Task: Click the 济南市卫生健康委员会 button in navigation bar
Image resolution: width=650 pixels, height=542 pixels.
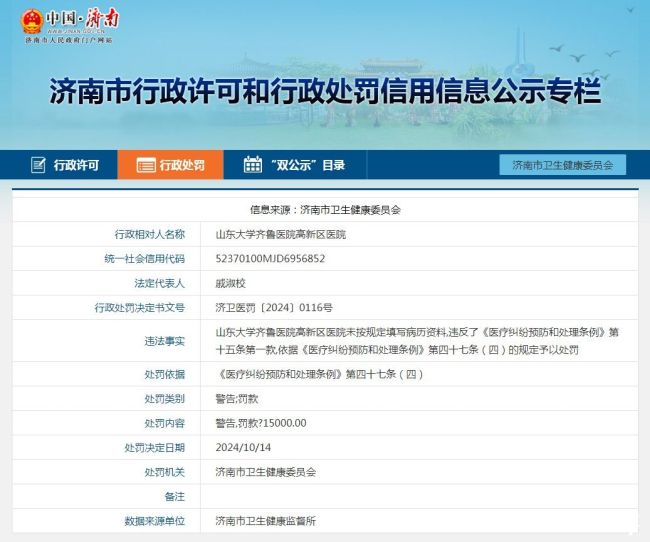Action: click(563, 165)
